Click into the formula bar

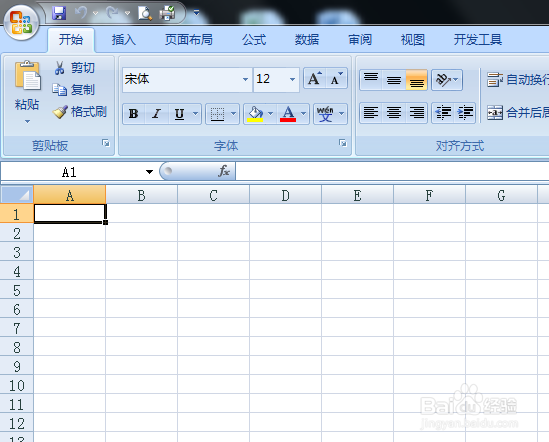392,172
